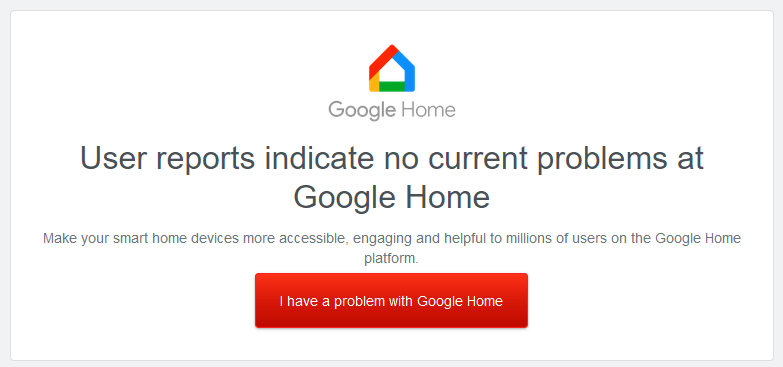
Task: Click the Google Home house logo
Action: 392,68
